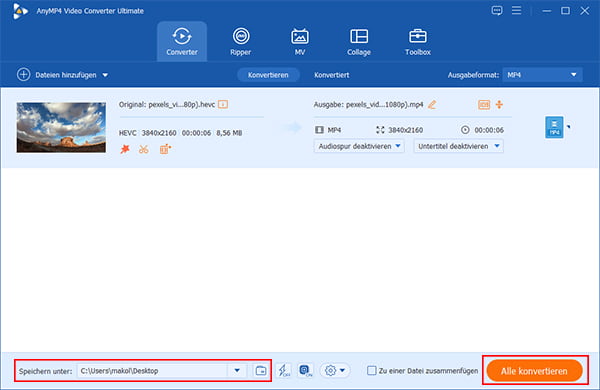Click the output duration 00:00:06 value
Screen dimensions: 600x390
pyautogui.click(x=489, y=130)
